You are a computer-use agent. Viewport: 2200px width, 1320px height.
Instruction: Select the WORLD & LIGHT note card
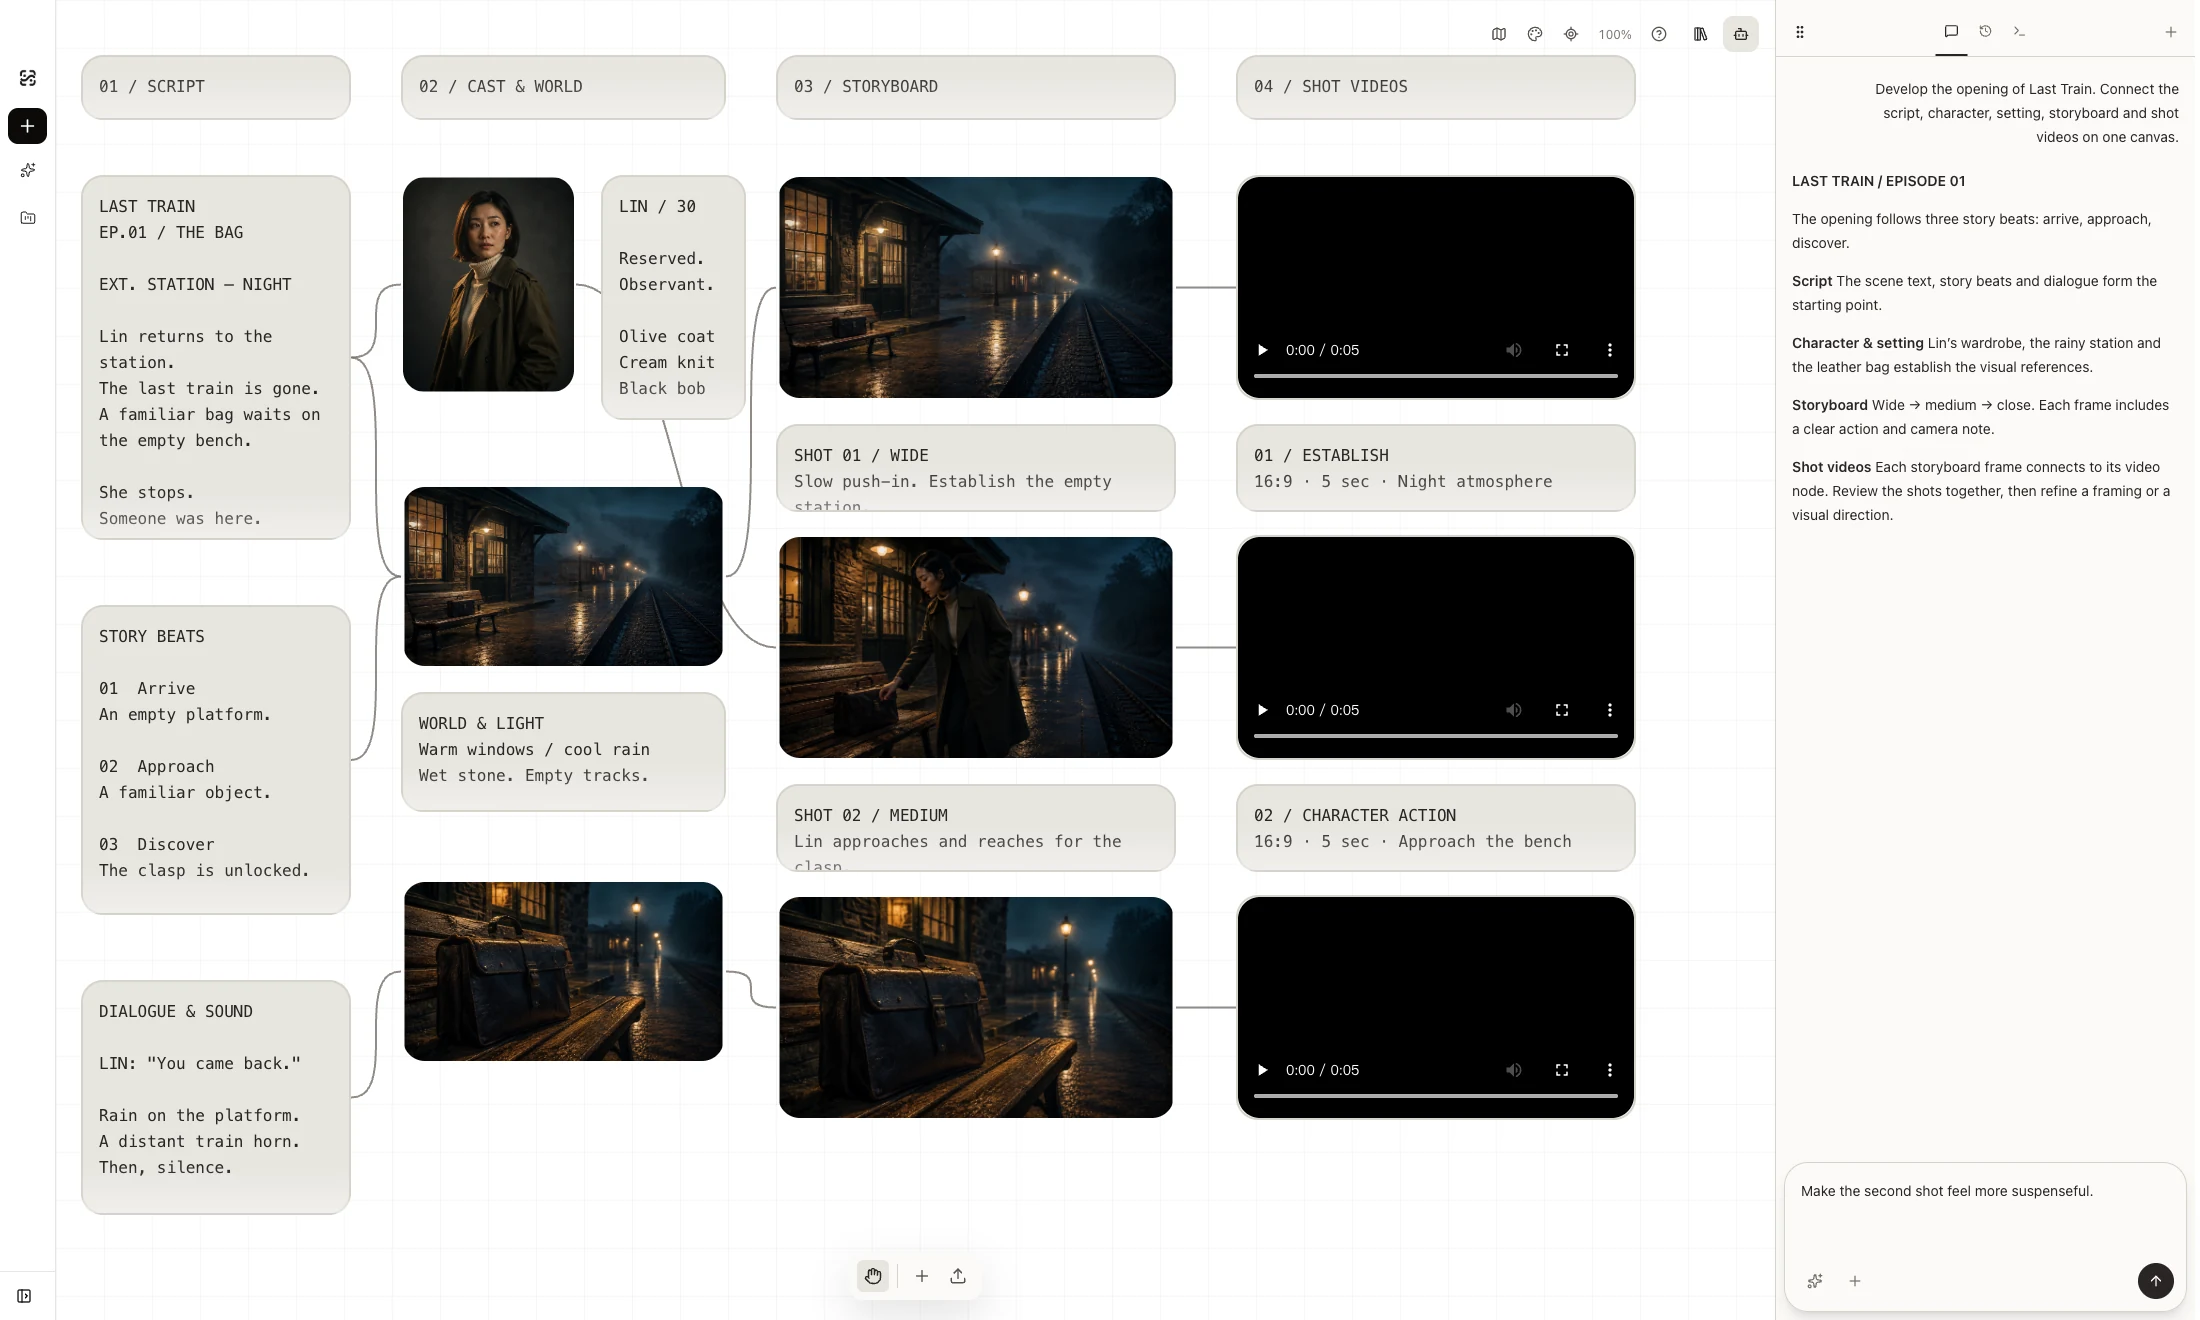(x=563, y=751)
